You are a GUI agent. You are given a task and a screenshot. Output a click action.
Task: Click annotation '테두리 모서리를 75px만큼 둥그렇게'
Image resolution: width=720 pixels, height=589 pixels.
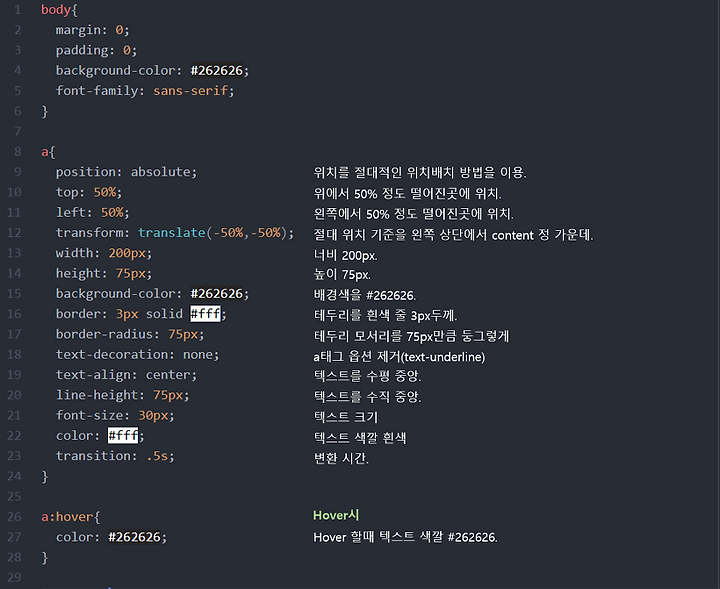tap(411, 336)
